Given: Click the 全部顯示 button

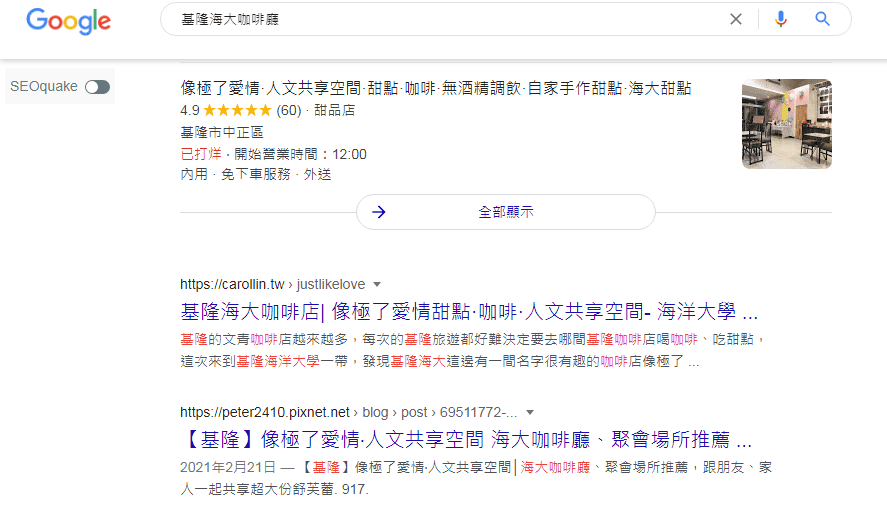Looking at the screenshot, I should [506, 212].
